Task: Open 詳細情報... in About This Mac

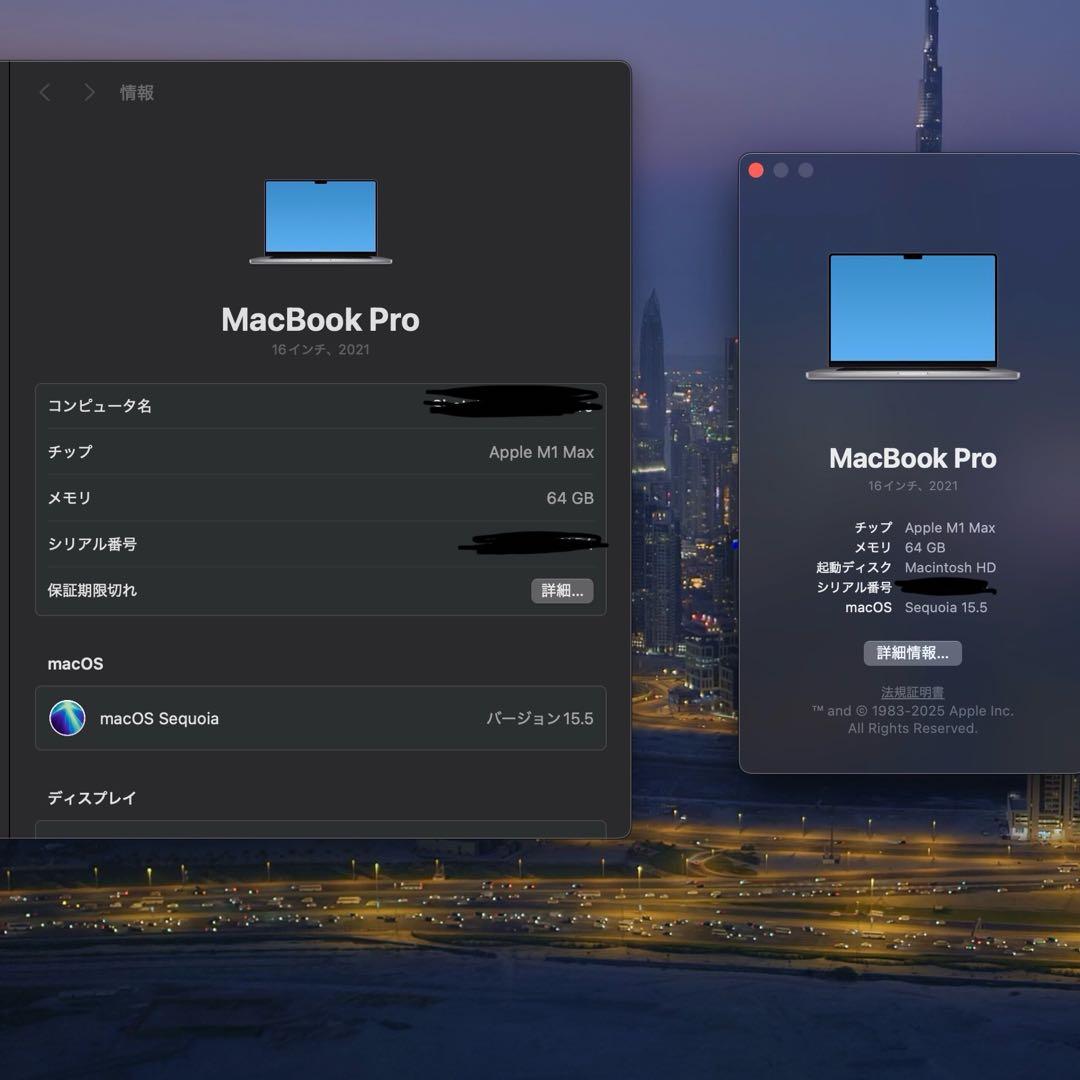Action: [x=911, y=653]
